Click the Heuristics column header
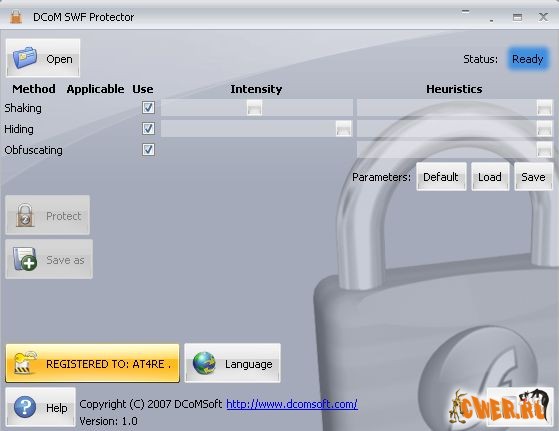559x431 pixels. [454, 89]
